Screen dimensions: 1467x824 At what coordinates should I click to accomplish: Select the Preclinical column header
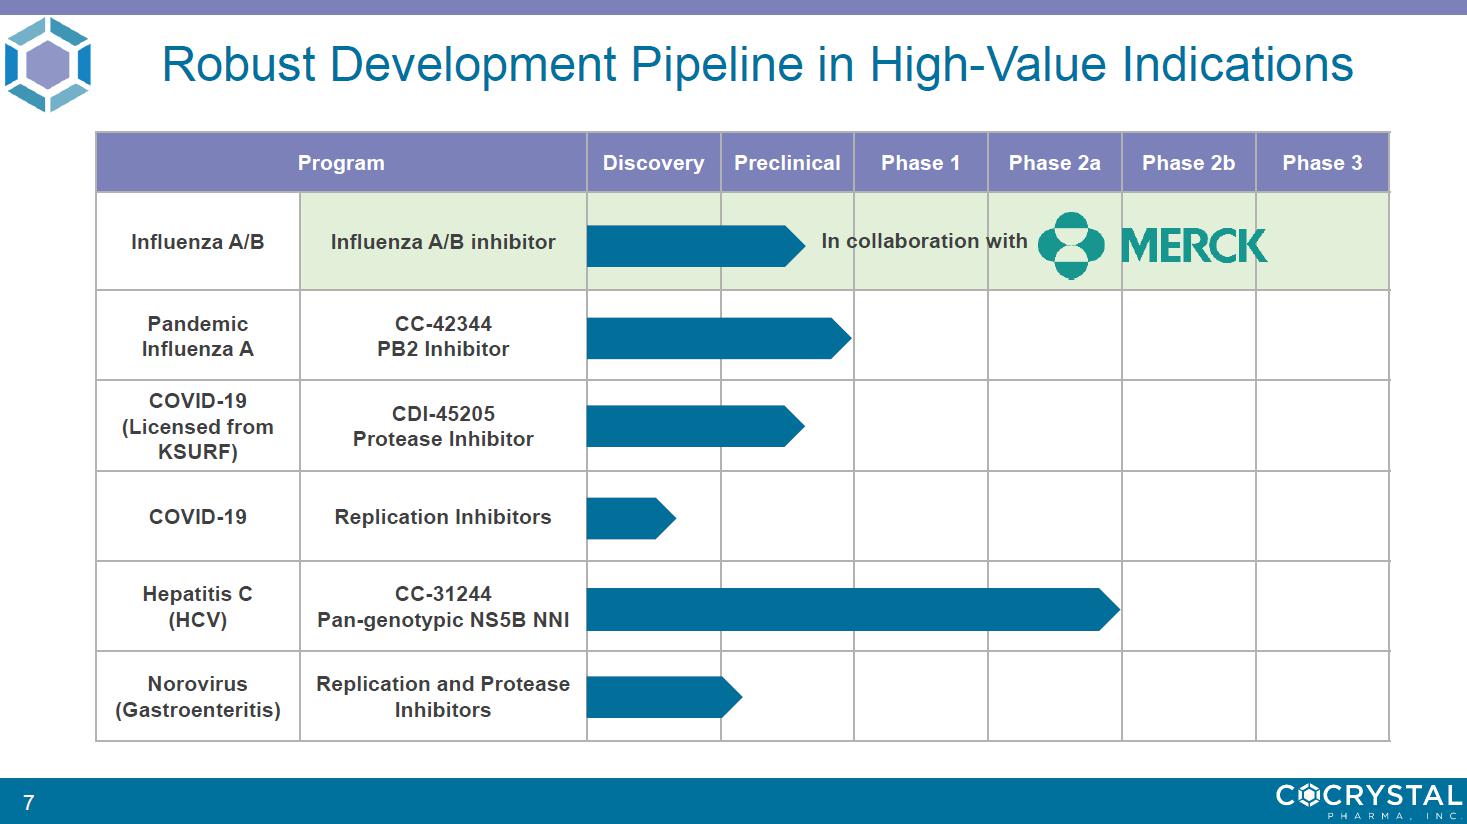click(x=787, y=163)
